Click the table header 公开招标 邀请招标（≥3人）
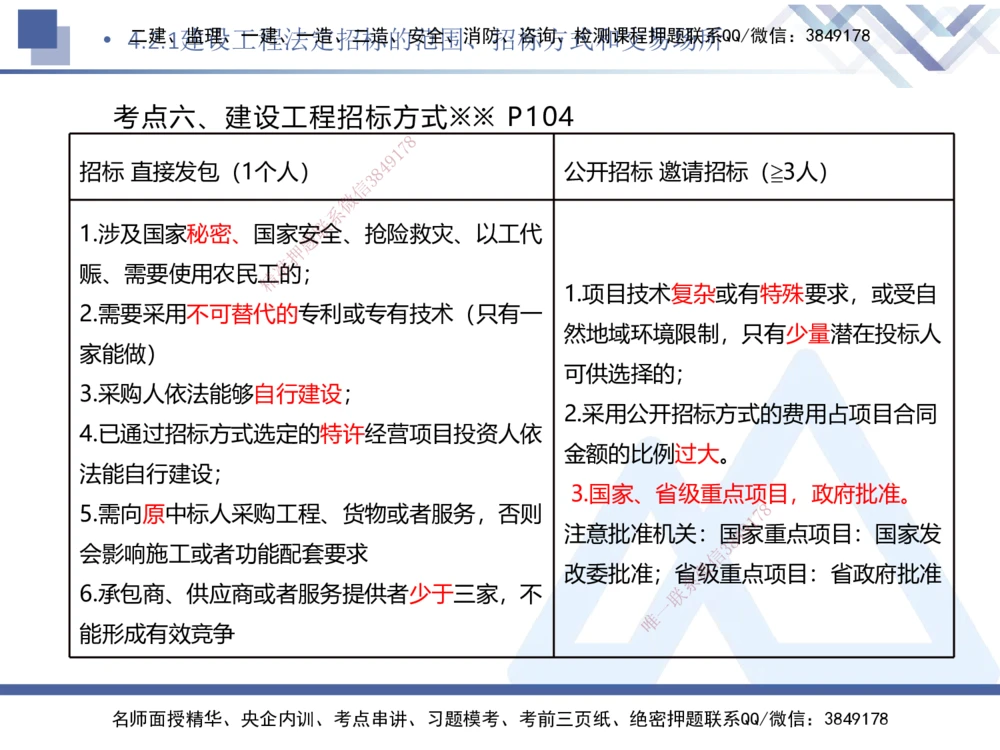This screenshot has width=1000, height=750. point(697,170)
